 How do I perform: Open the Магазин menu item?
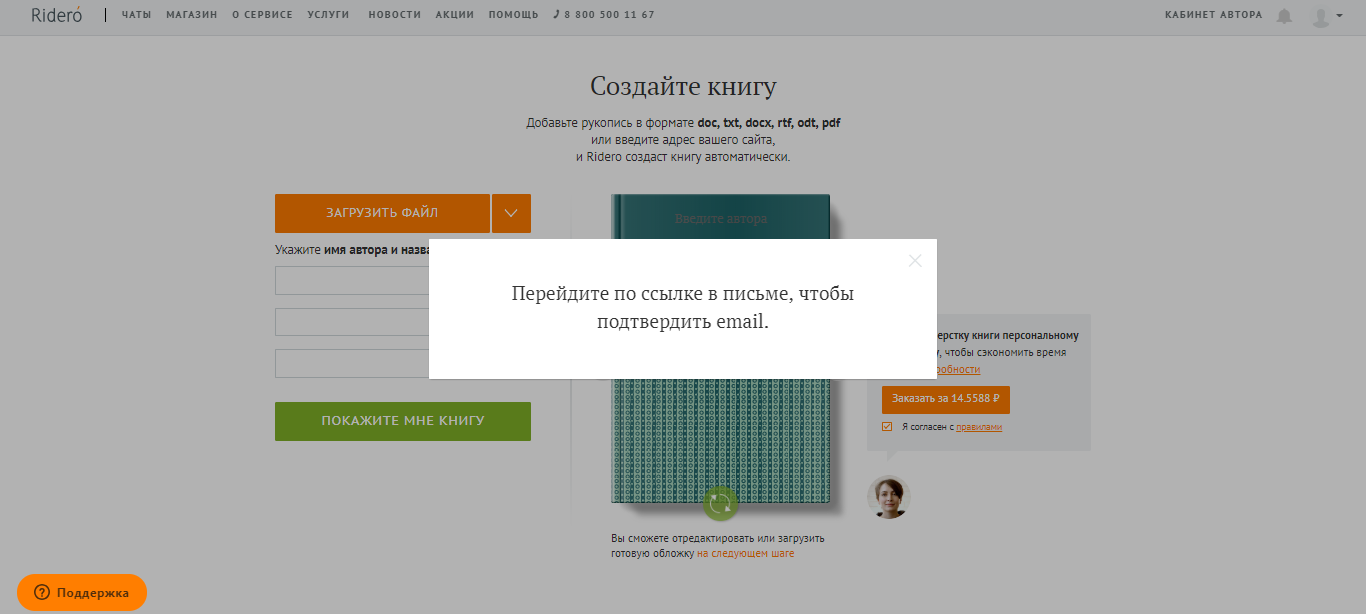pyautogui.click(x=192, y=15)
